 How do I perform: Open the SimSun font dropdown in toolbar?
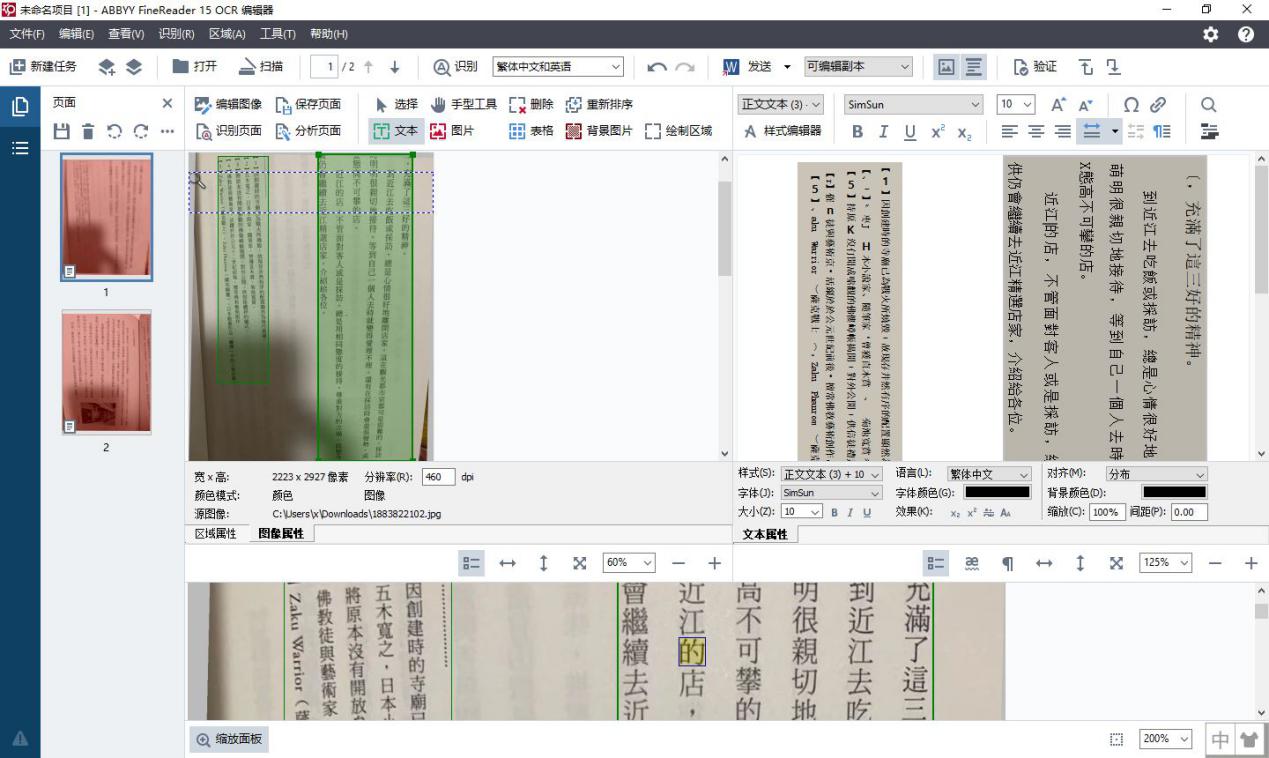coord(913,104)
